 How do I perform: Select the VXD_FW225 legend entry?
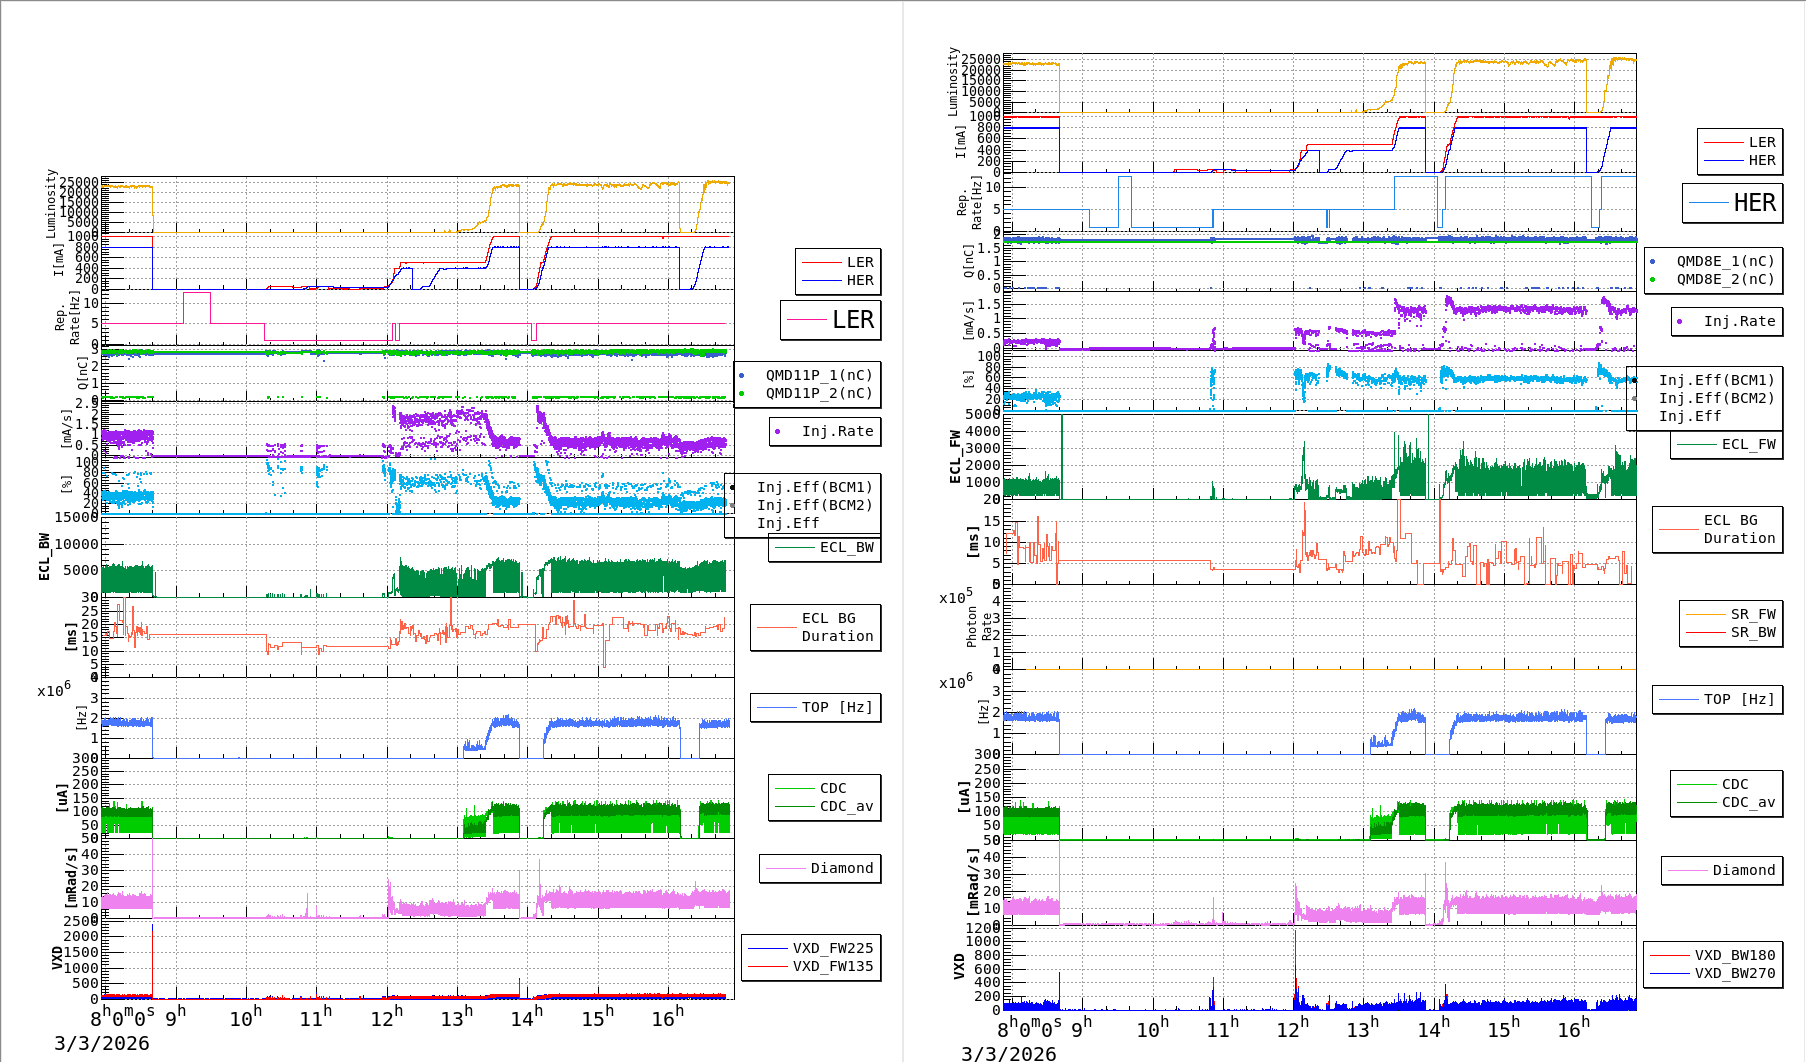[x=832, y=948]
